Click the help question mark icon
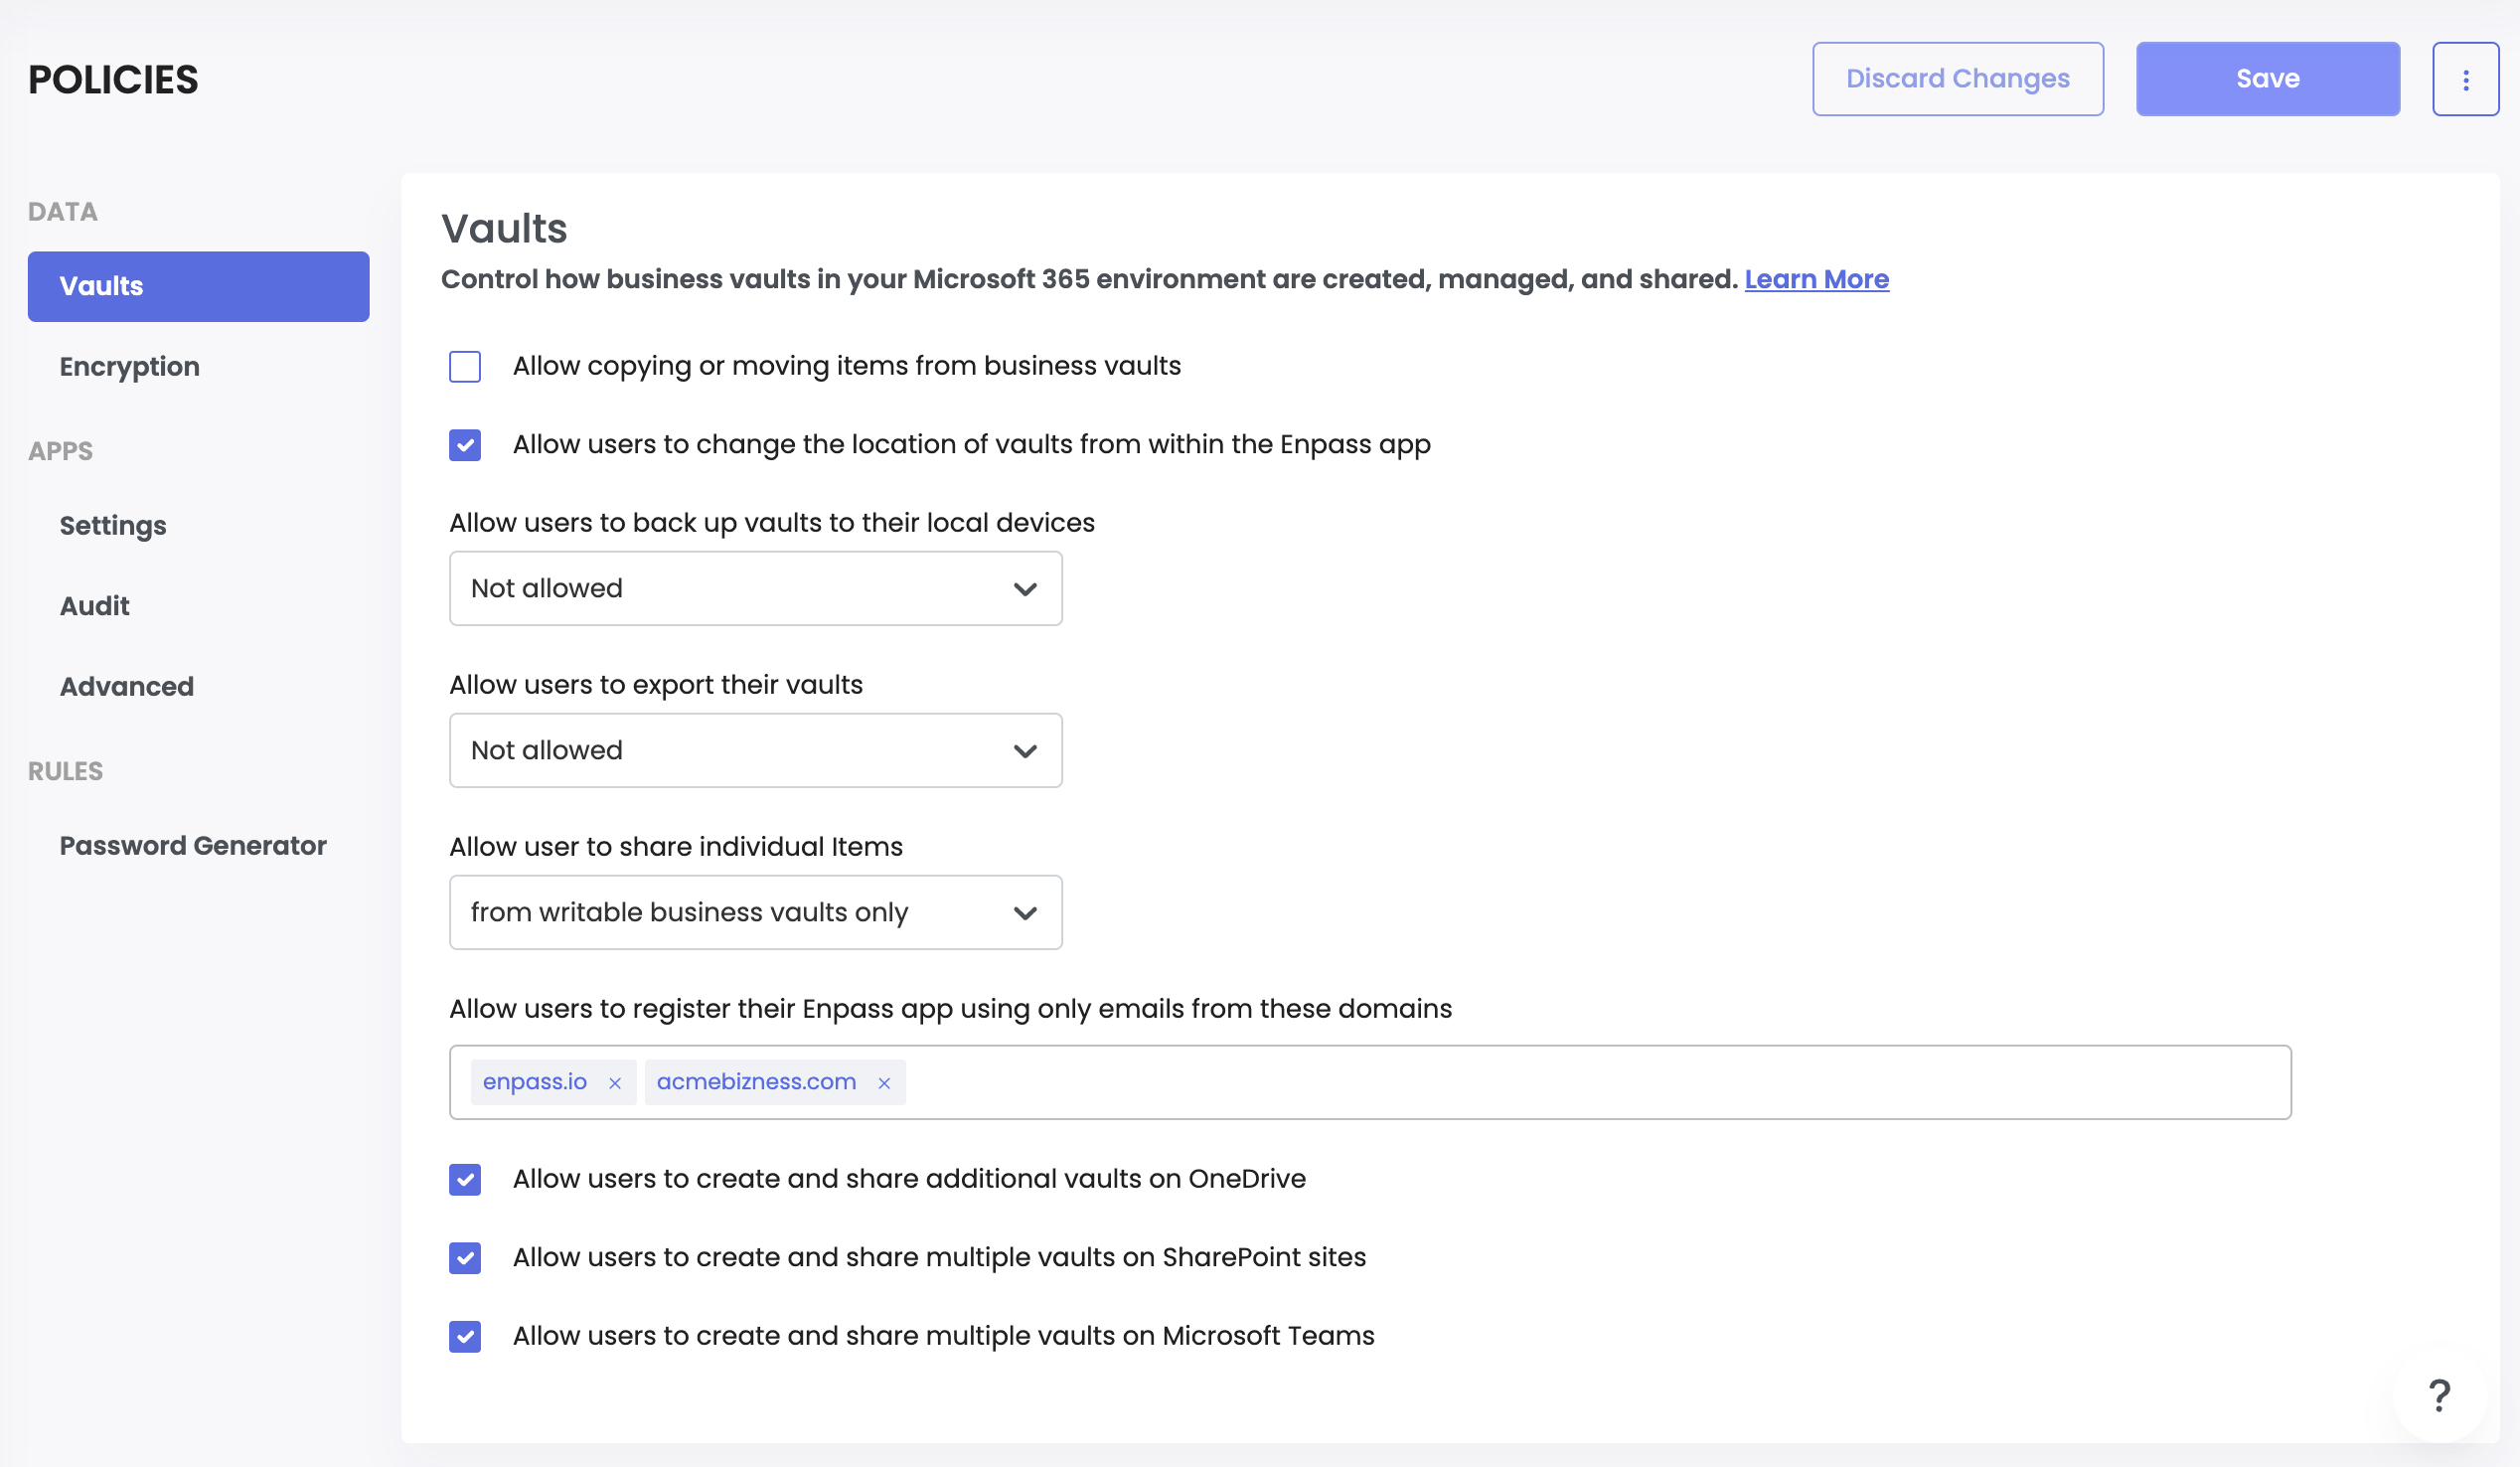The width and height of the screenshot is (2520, 1467). coord(2440,1396)
